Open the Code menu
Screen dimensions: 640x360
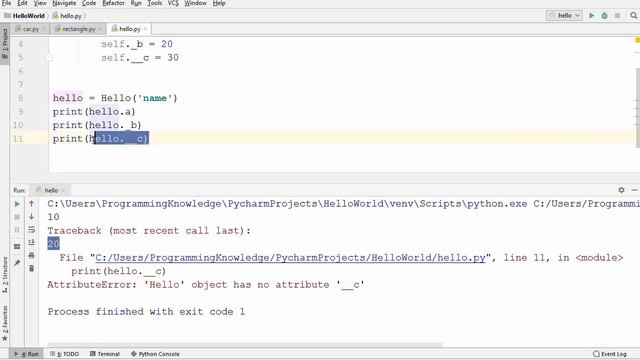click(x=89, y=3)
